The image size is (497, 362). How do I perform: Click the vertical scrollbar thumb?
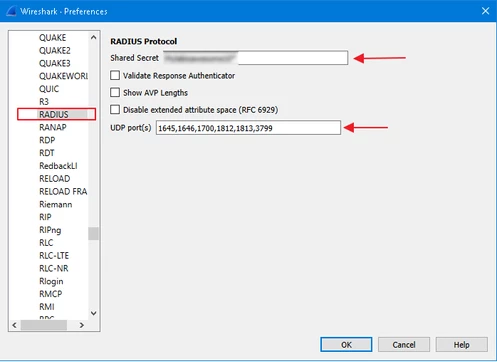pos(94,233)
